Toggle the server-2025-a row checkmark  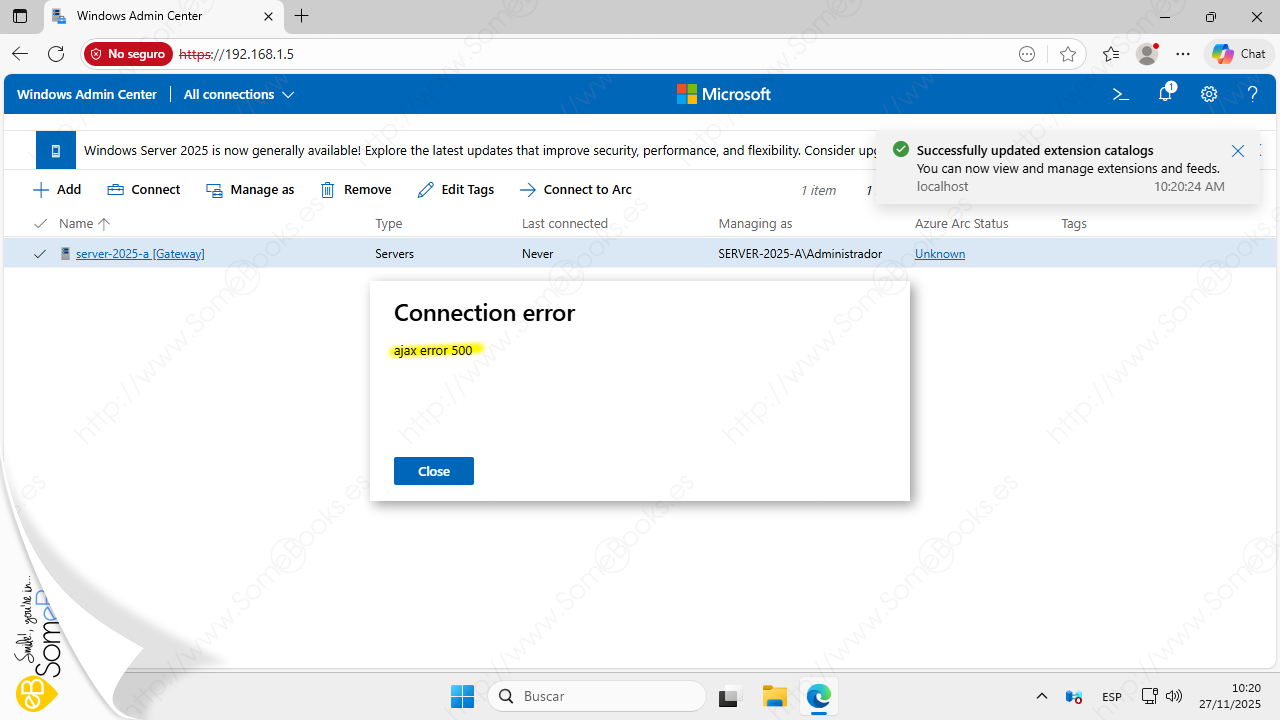pos(40,254)
